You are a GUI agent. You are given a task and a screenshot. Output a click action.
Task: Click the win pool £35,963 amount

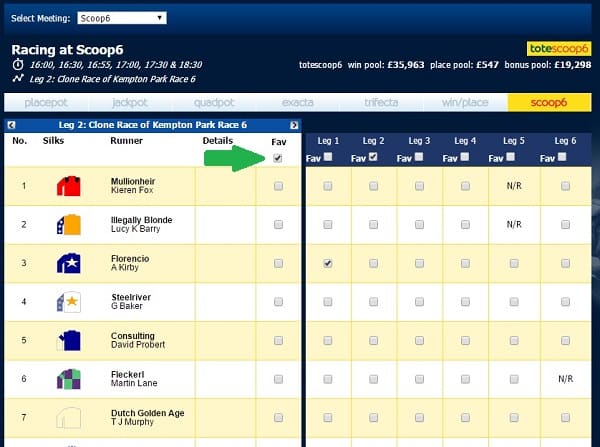tap(406, 65)
